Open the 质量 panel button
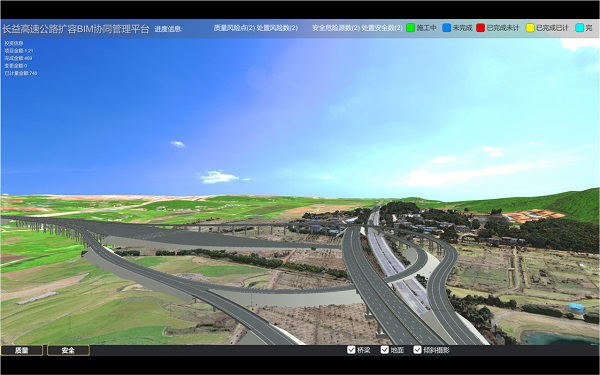Screen dimensions: 600x375 click(x=21, y=350)
